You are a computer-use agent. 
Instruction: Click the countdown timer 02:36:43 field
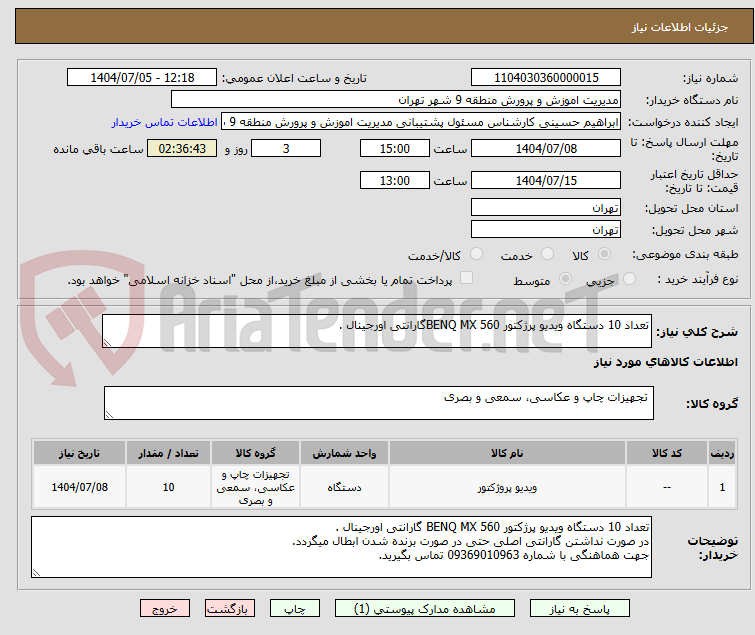click(182, 148)
